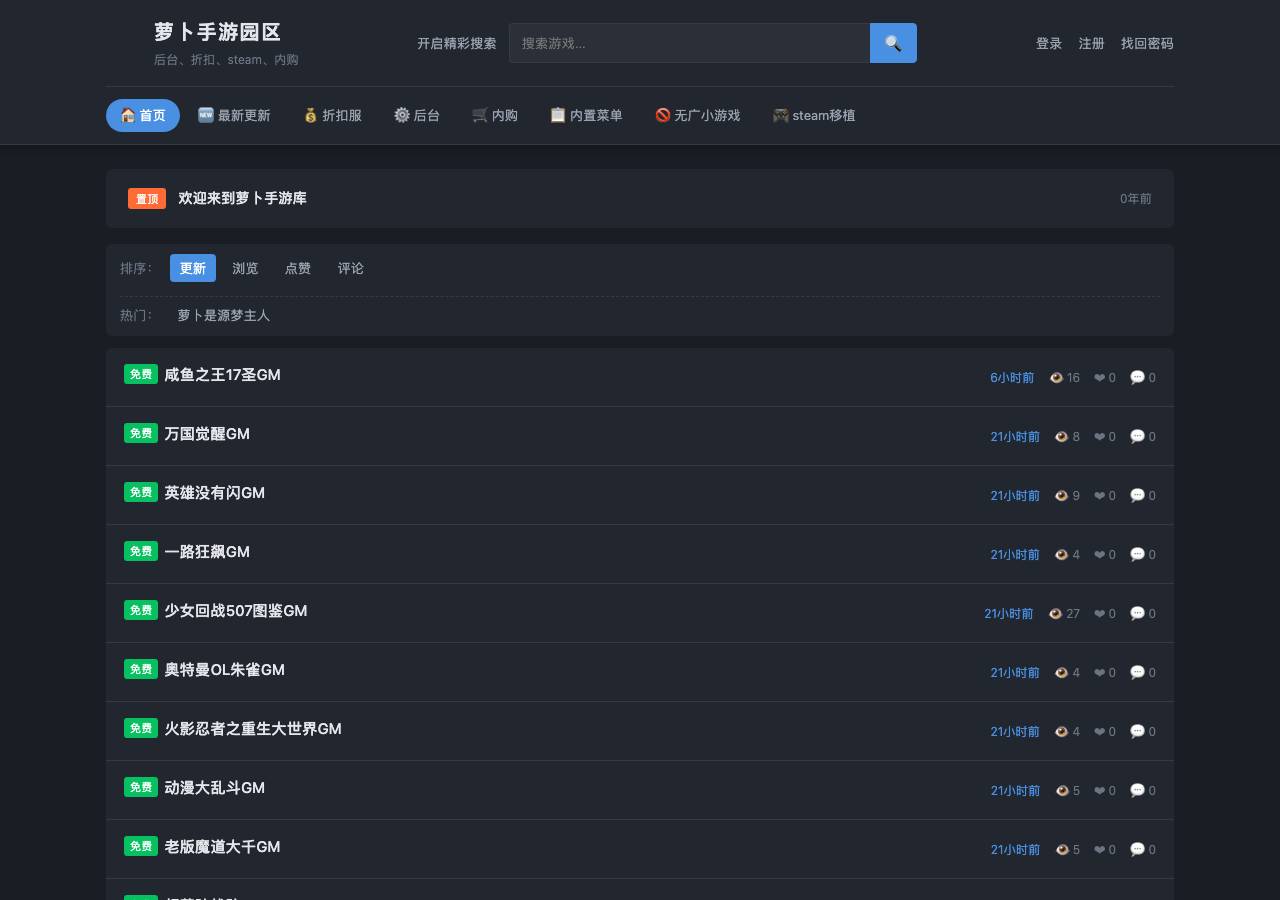This screenshot has height=900, width=1280.
Task: Open the post 咸鱼之王17圣GM
Action: pyautogui.click(x=222, y=375)
